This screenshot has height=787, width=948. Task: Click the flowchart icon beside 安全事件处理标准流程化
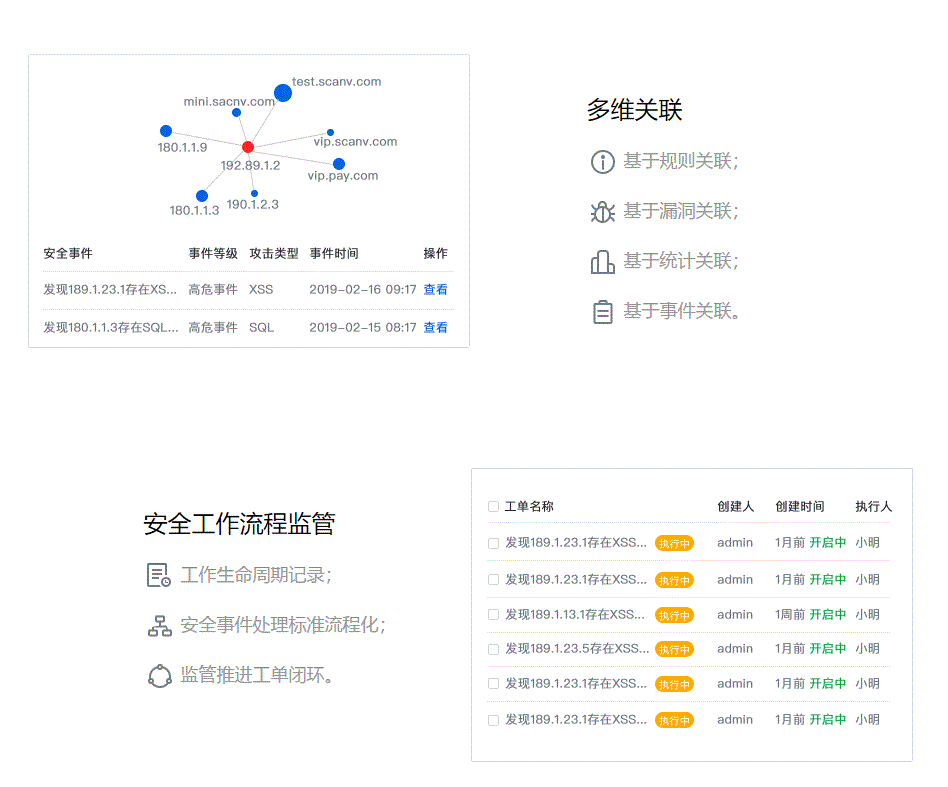(x=159, y=626)
